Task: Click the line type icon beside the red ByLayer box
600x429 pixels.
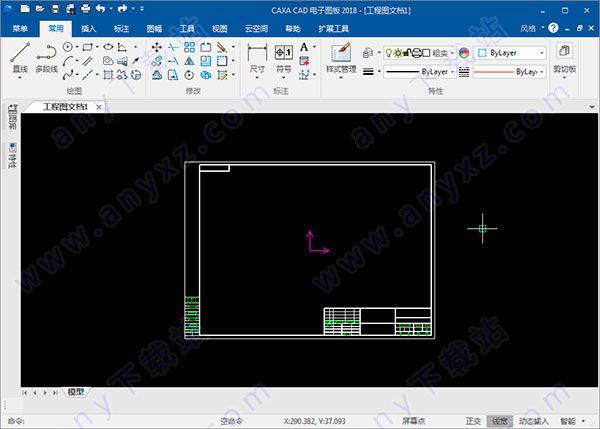Action: point(464,72)
